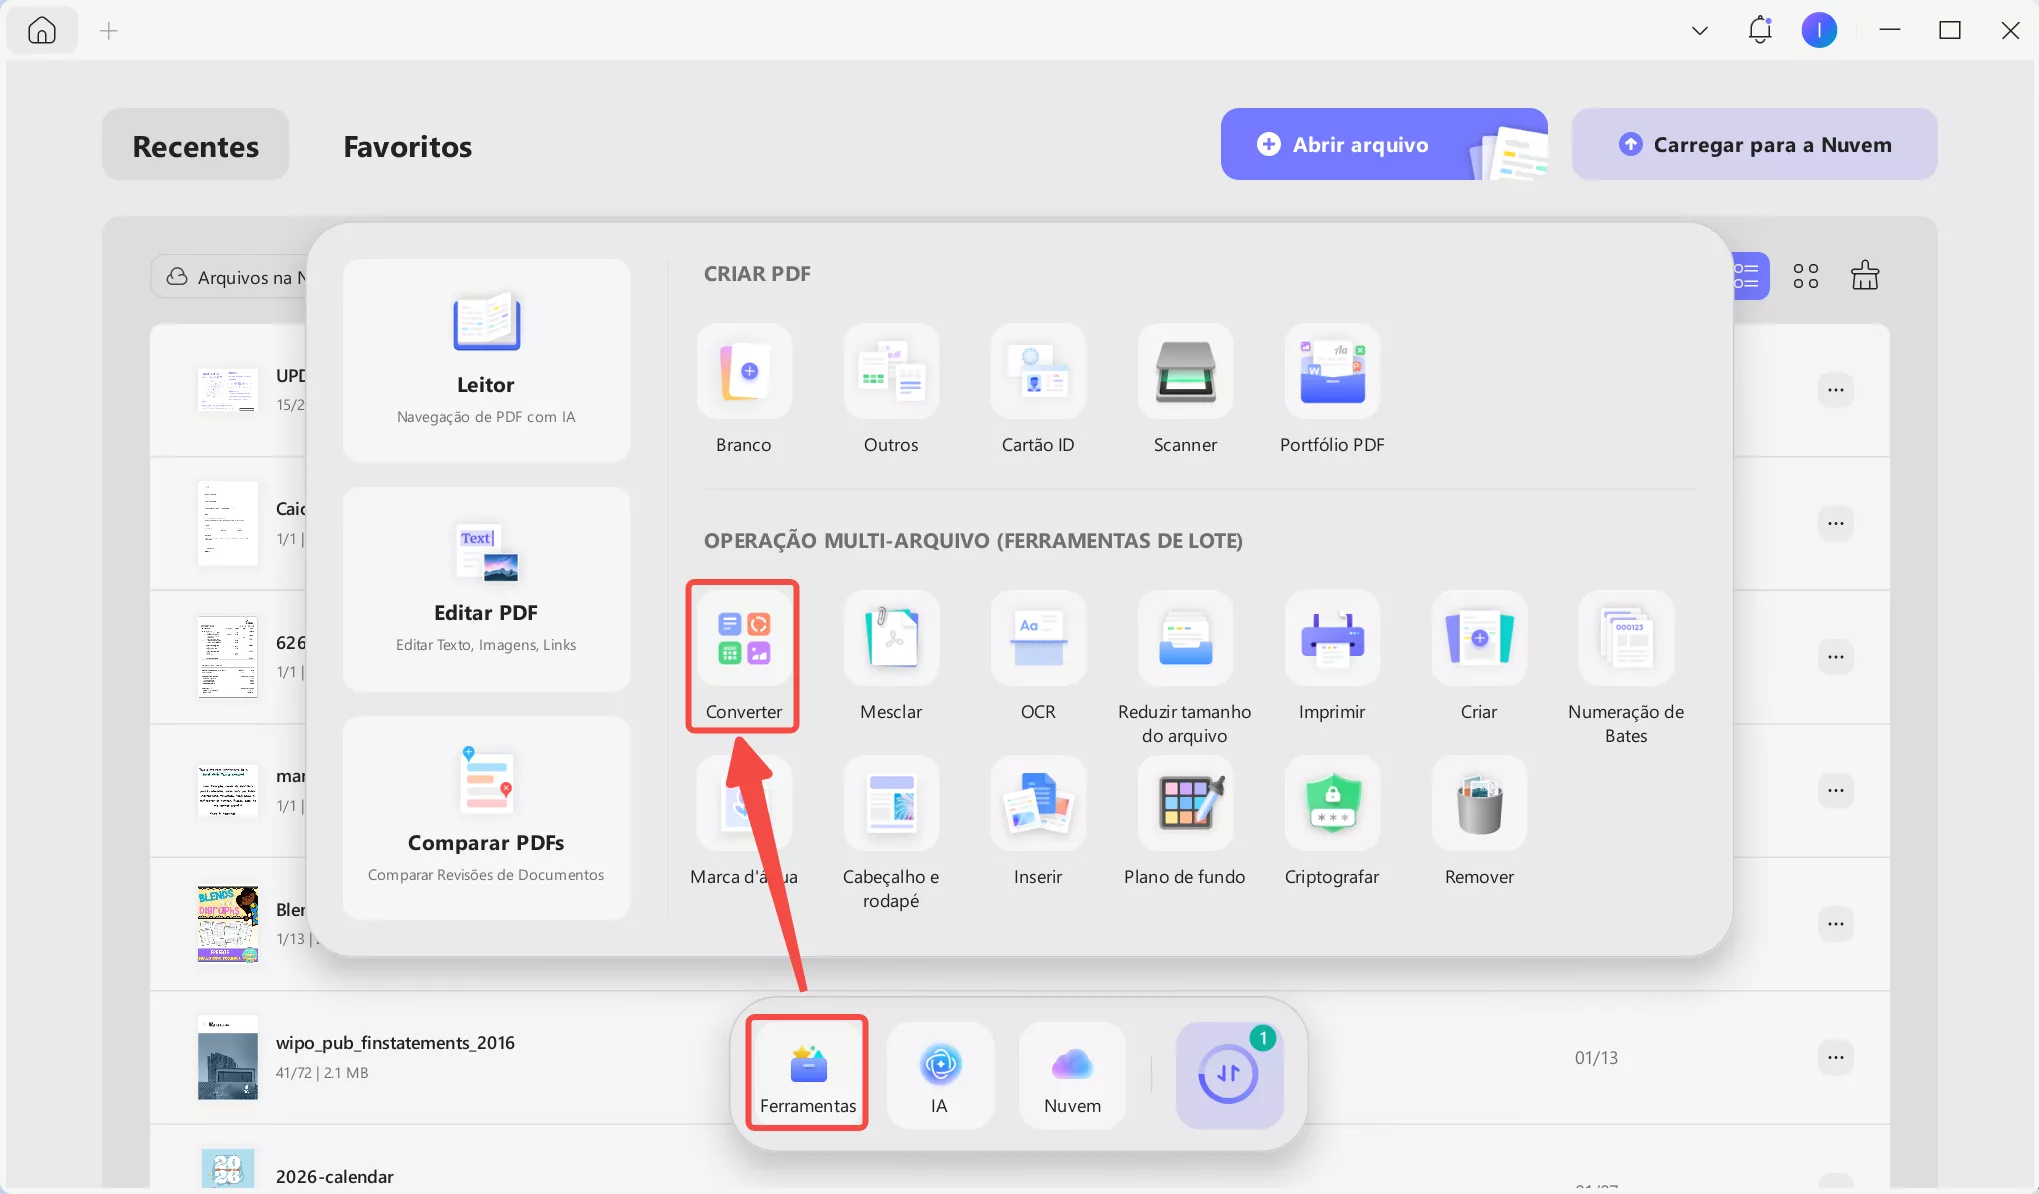Click Carregar para a Nuvem
2039x1194 pixels.
(x=1753, y=144)
